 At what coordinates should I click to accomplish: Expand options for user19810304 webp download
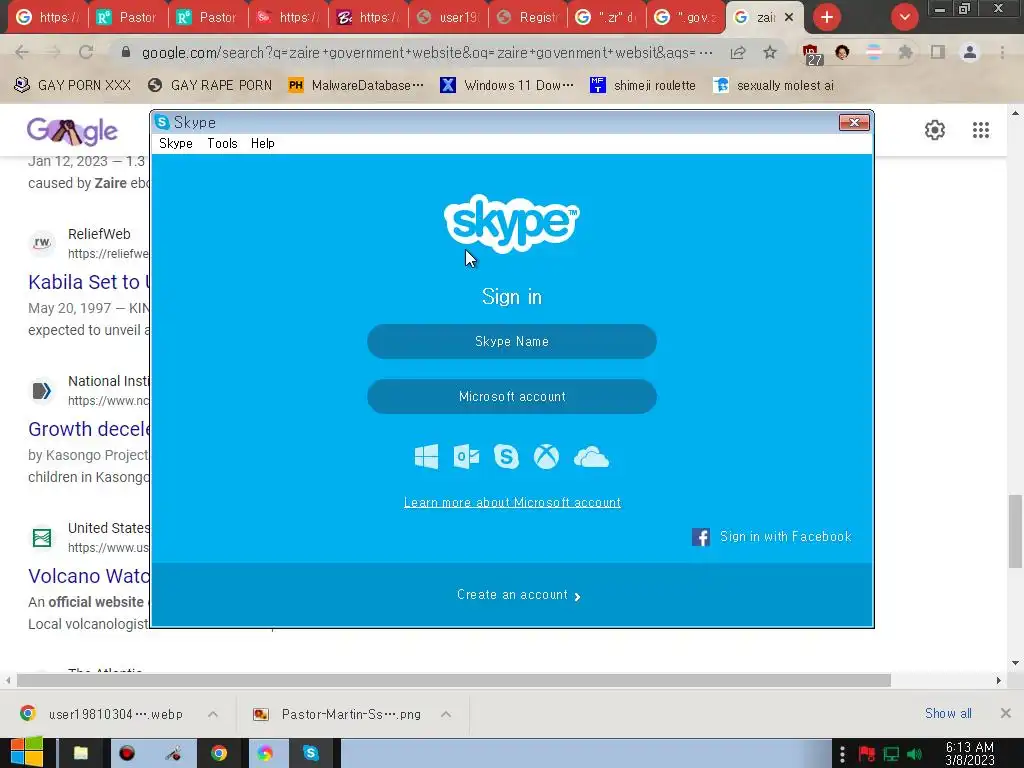point(213,714)
